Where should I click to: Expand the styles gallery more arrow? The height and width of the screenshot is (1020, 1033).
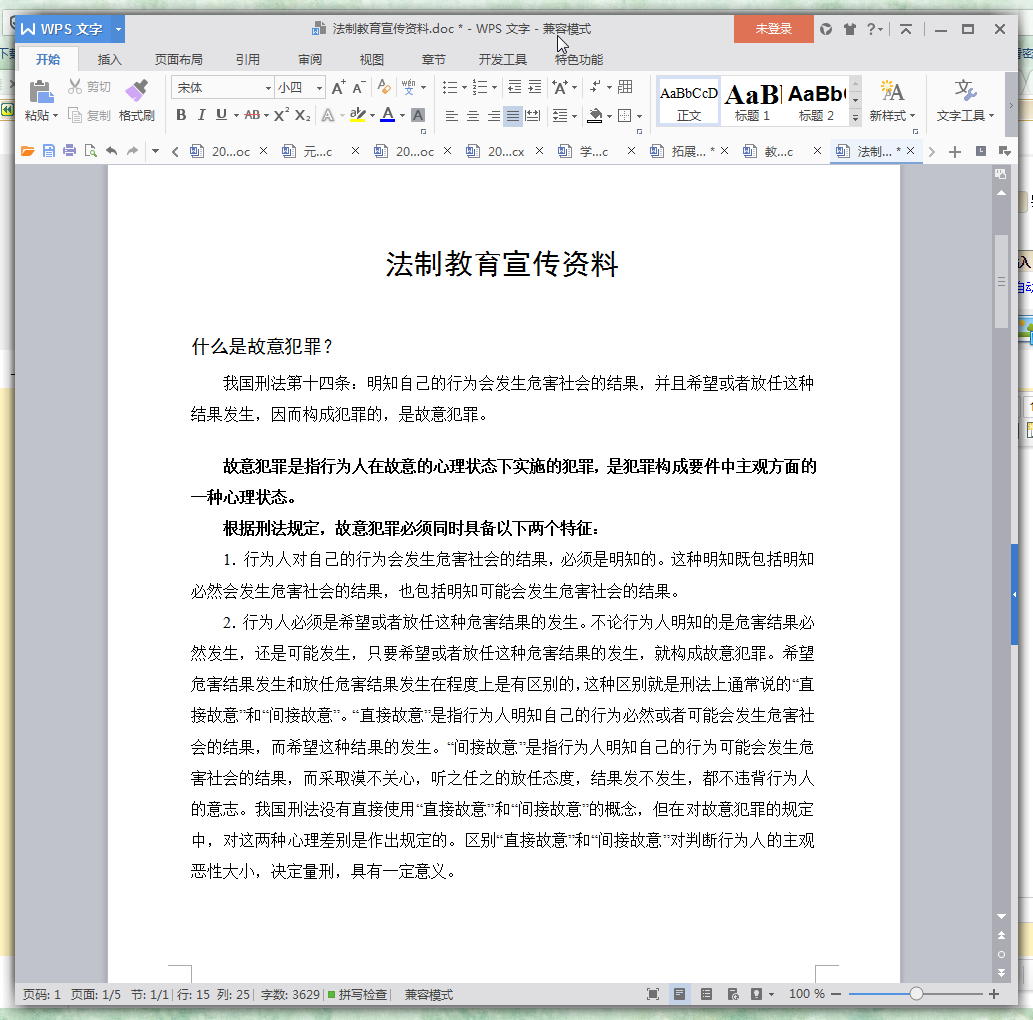pos(855,118)
